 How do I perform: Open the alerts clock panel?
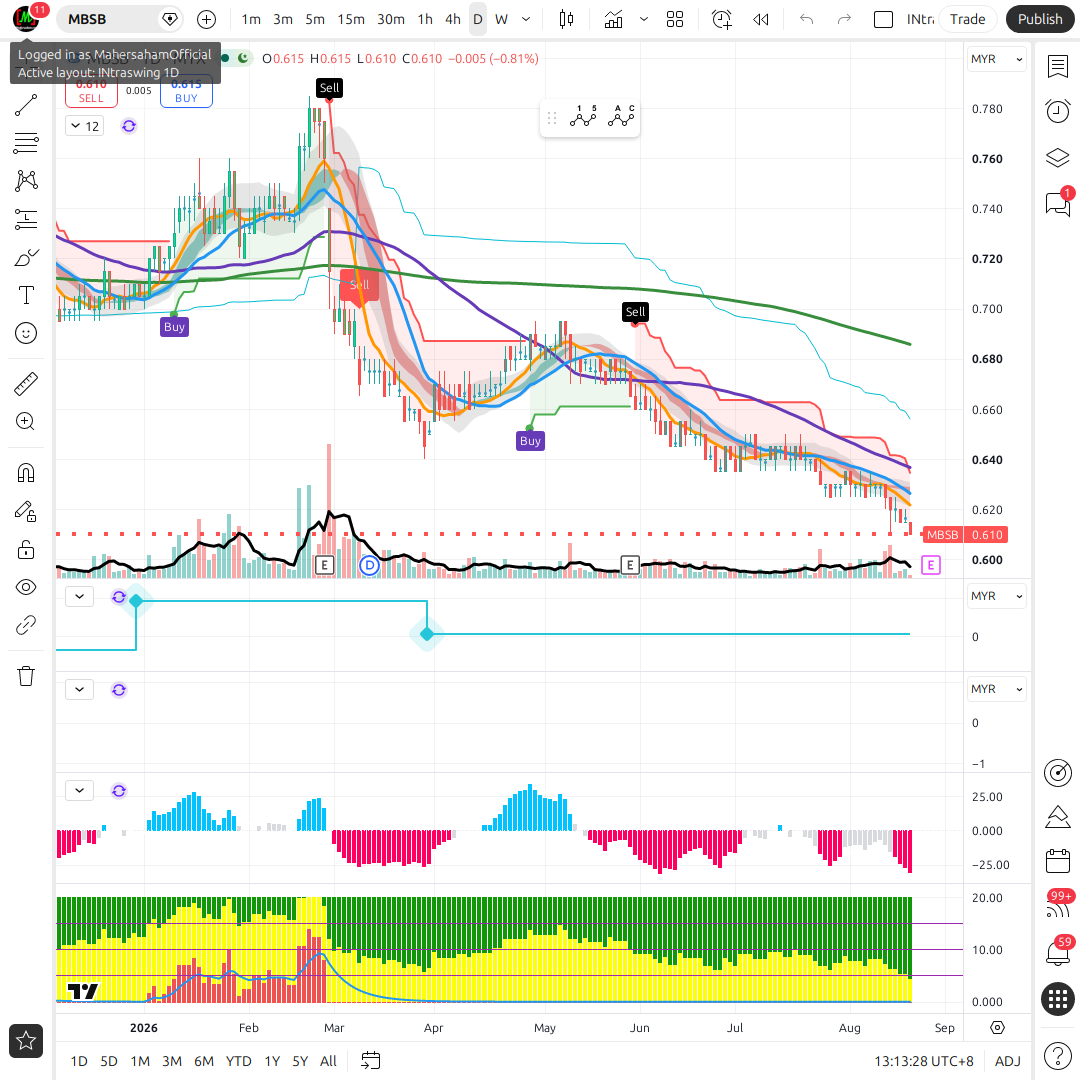(1057, 111)
